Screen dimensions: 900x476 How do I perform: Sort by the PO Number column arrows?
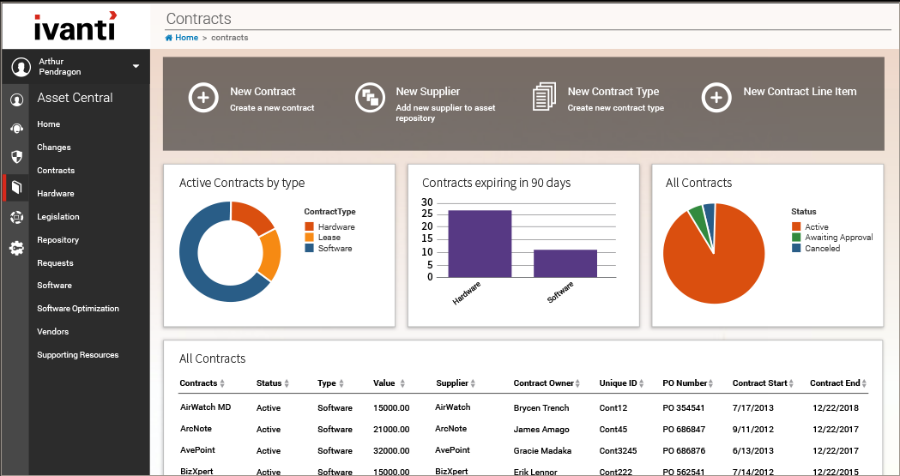[711, 384]
